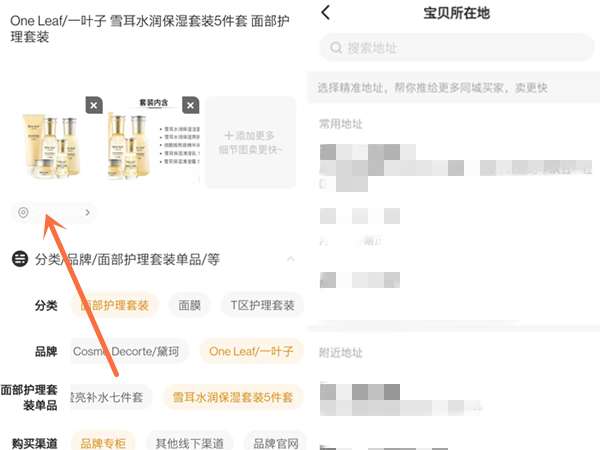Choose 品牌专柜 purchase channel

(103, 443)
